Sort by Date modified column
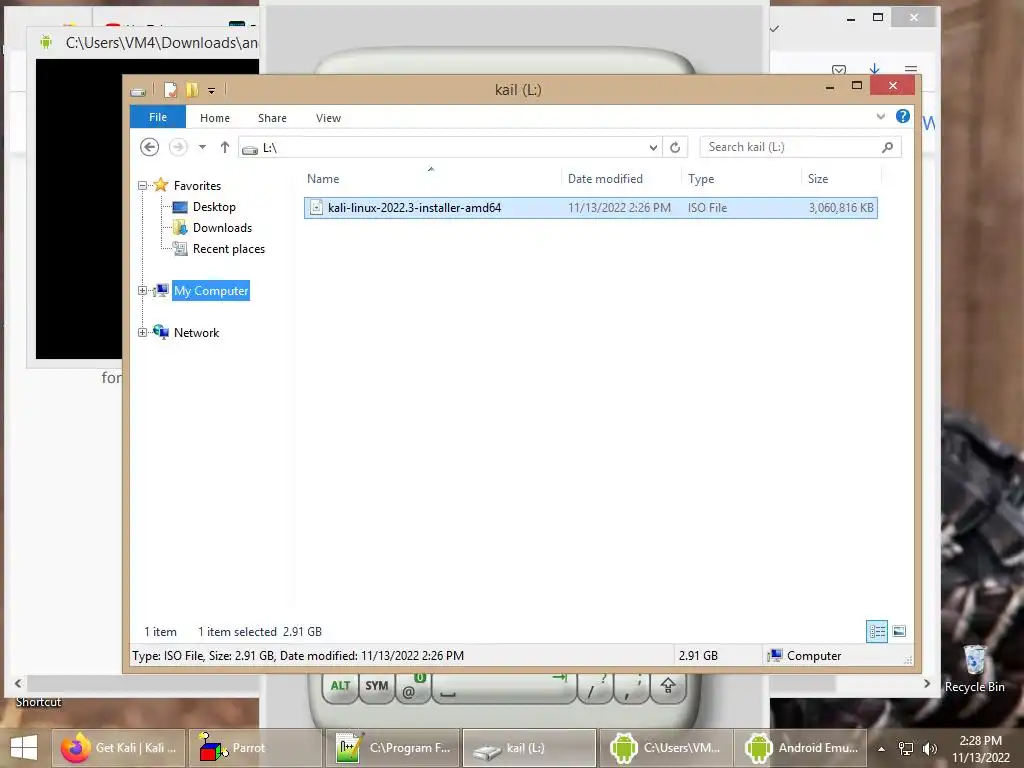The width and height of the screenshot is (1024, 768). pyautogui.click(x=620, y=179)
